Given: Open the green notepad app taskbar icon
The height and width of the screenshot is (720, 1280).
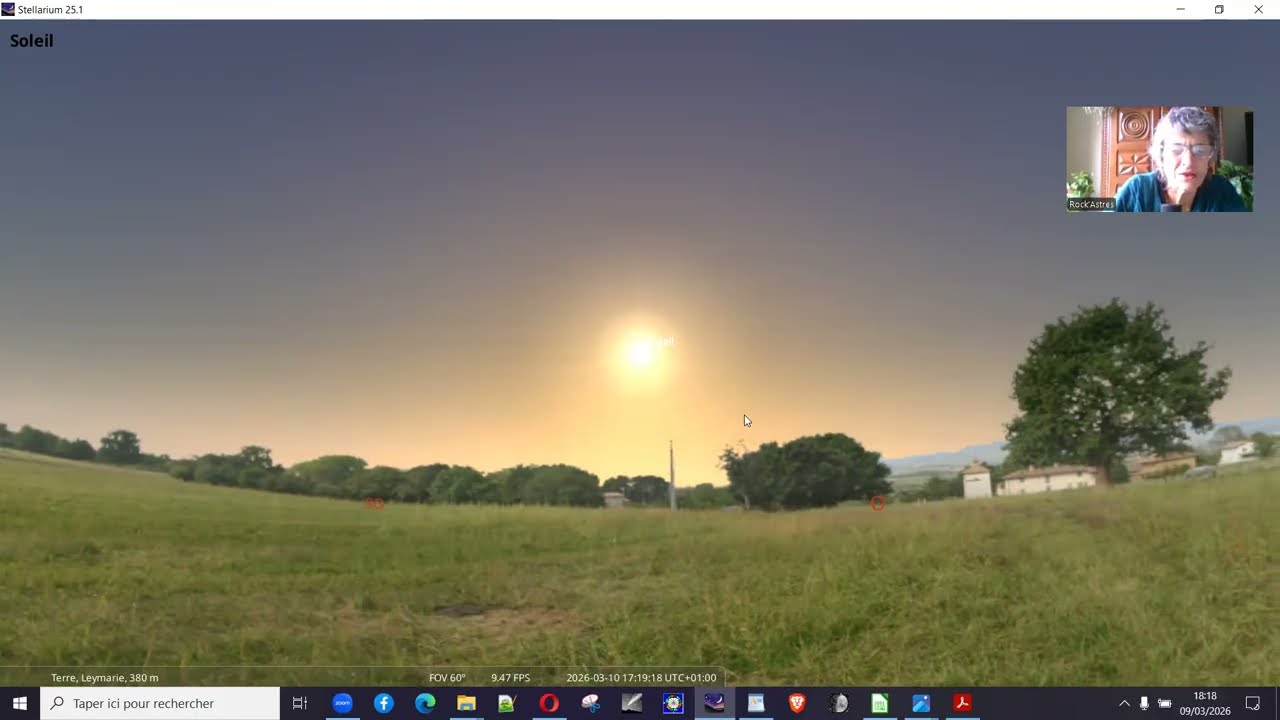Looking at the screenshot, I should coord(507,703).
